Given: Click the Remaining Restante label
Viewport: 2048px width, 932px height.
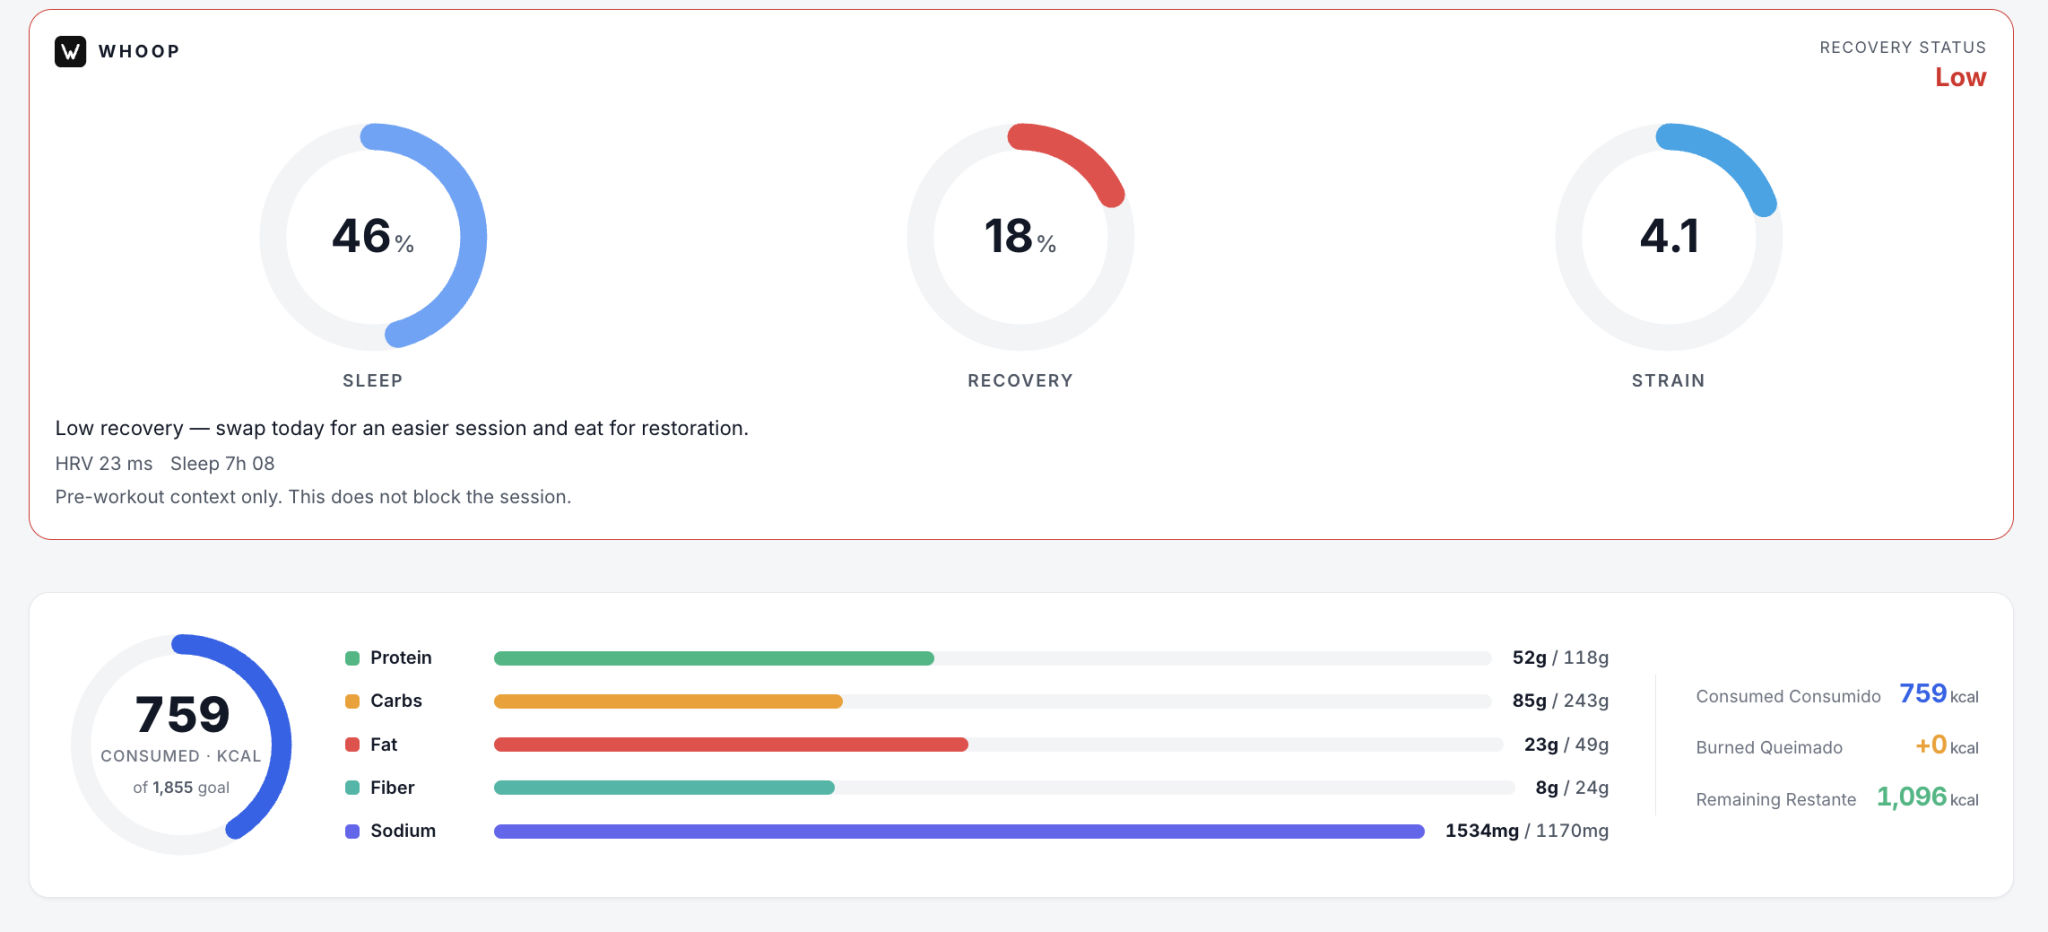Looking at the screenshot, I should coord(1776,799).
